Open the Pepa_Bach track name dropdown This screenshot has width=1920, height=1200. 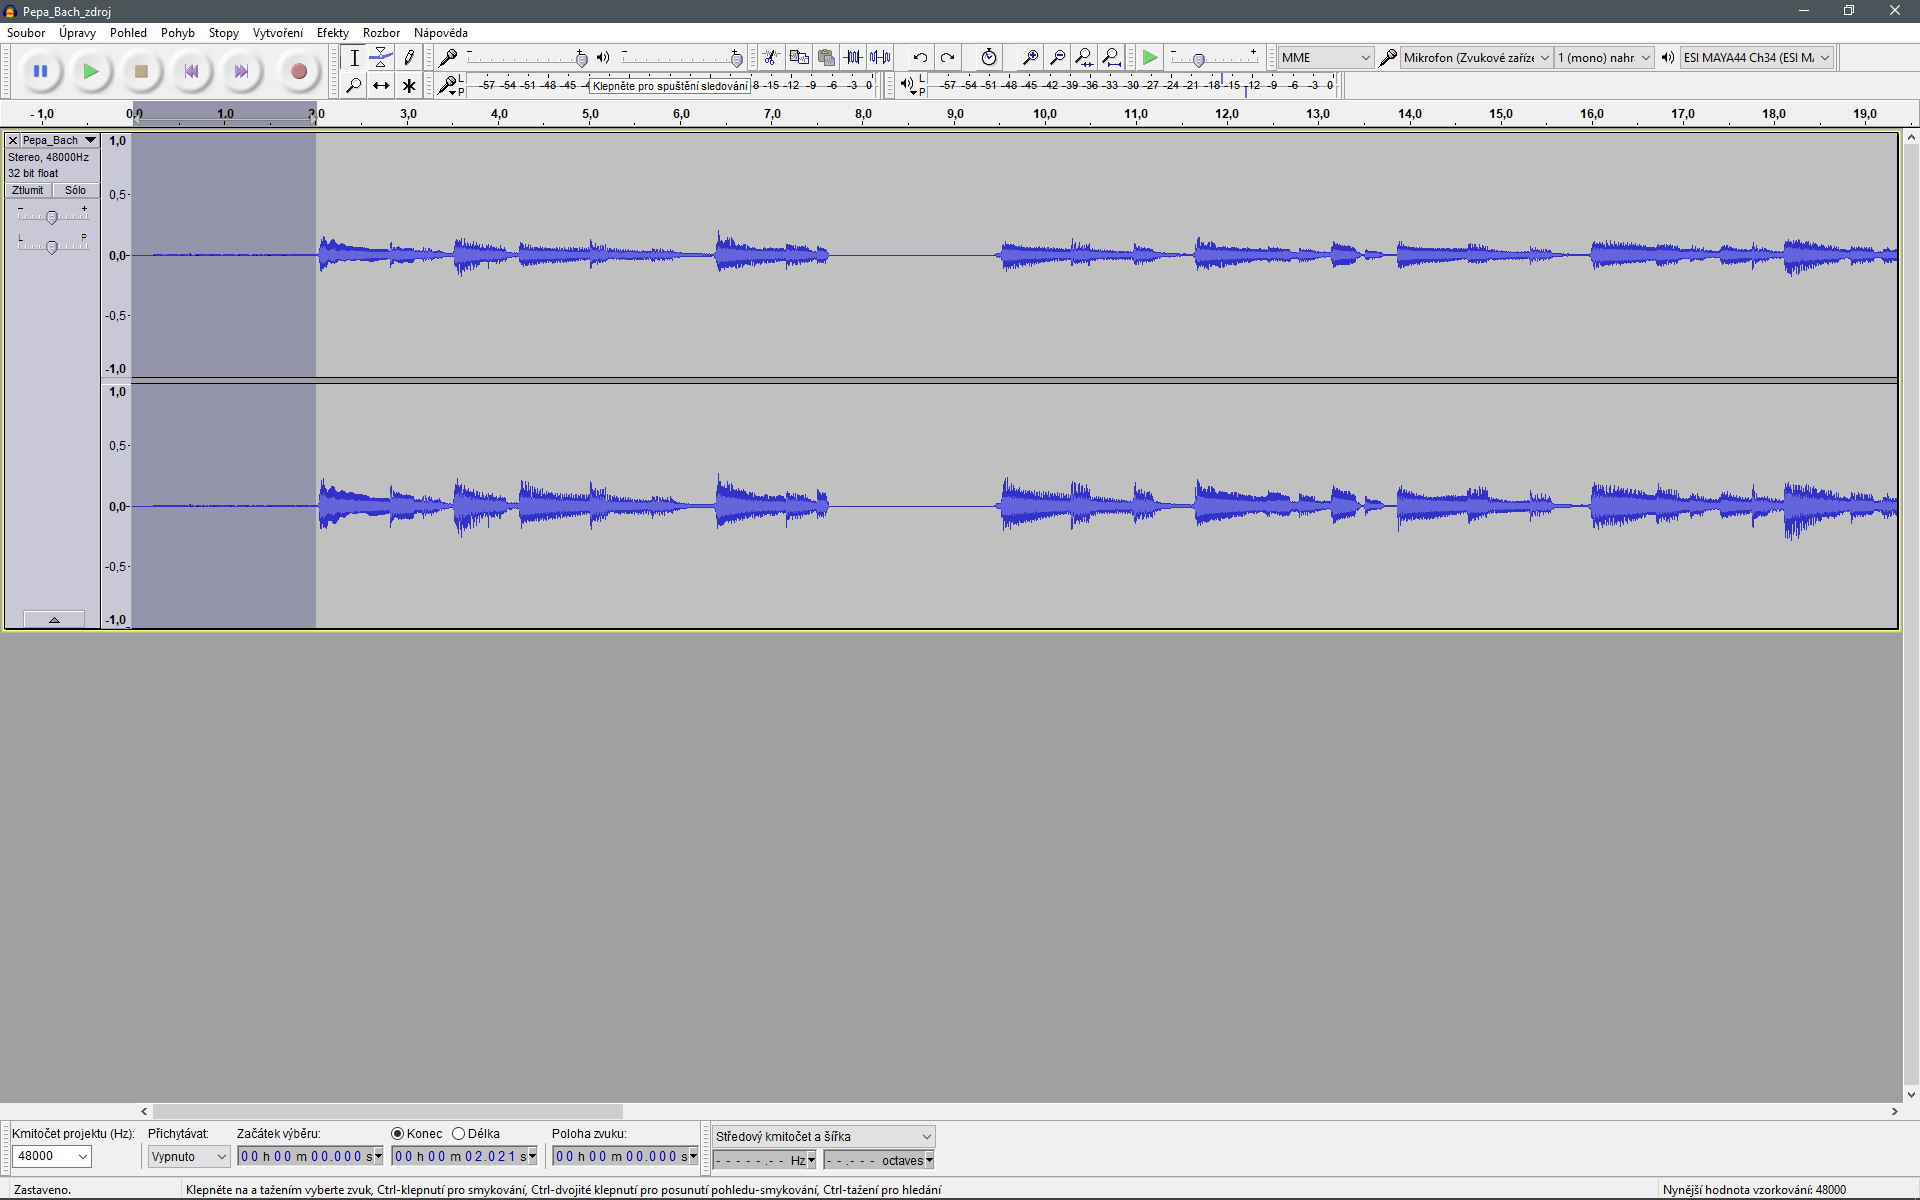pyautogui.click(x=60, y=140)
